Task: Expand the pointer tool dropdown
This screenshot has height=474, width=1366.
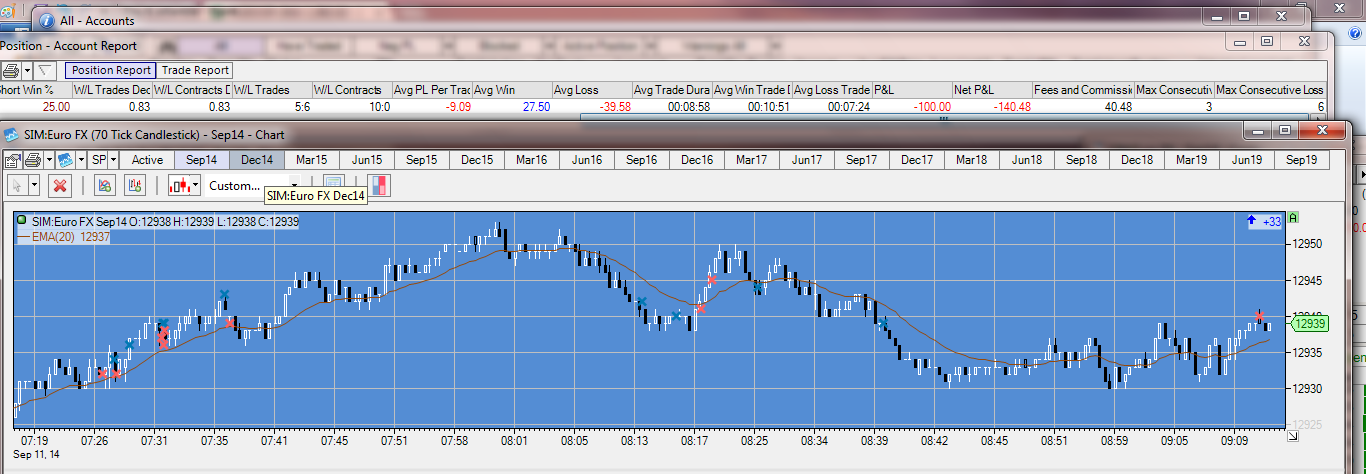Action: 34,185
